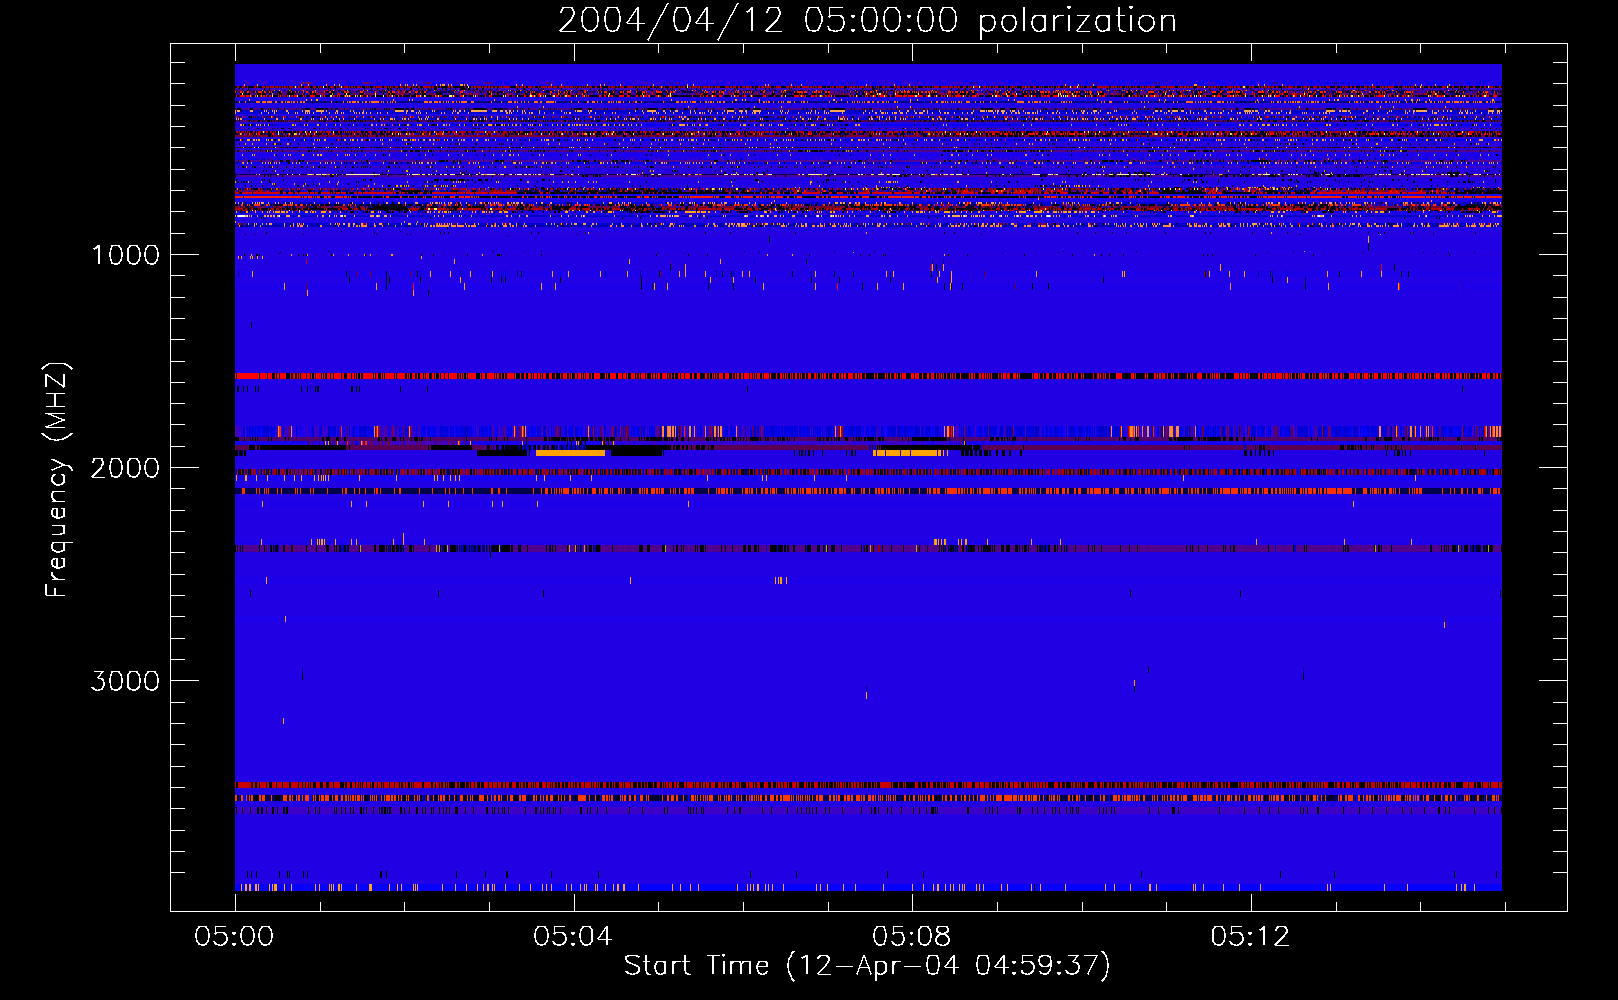Click the orange burst near 05:04 at 1900 MHz
The width and height of the screenshot is (1618, 1000).
coord(571,453)
